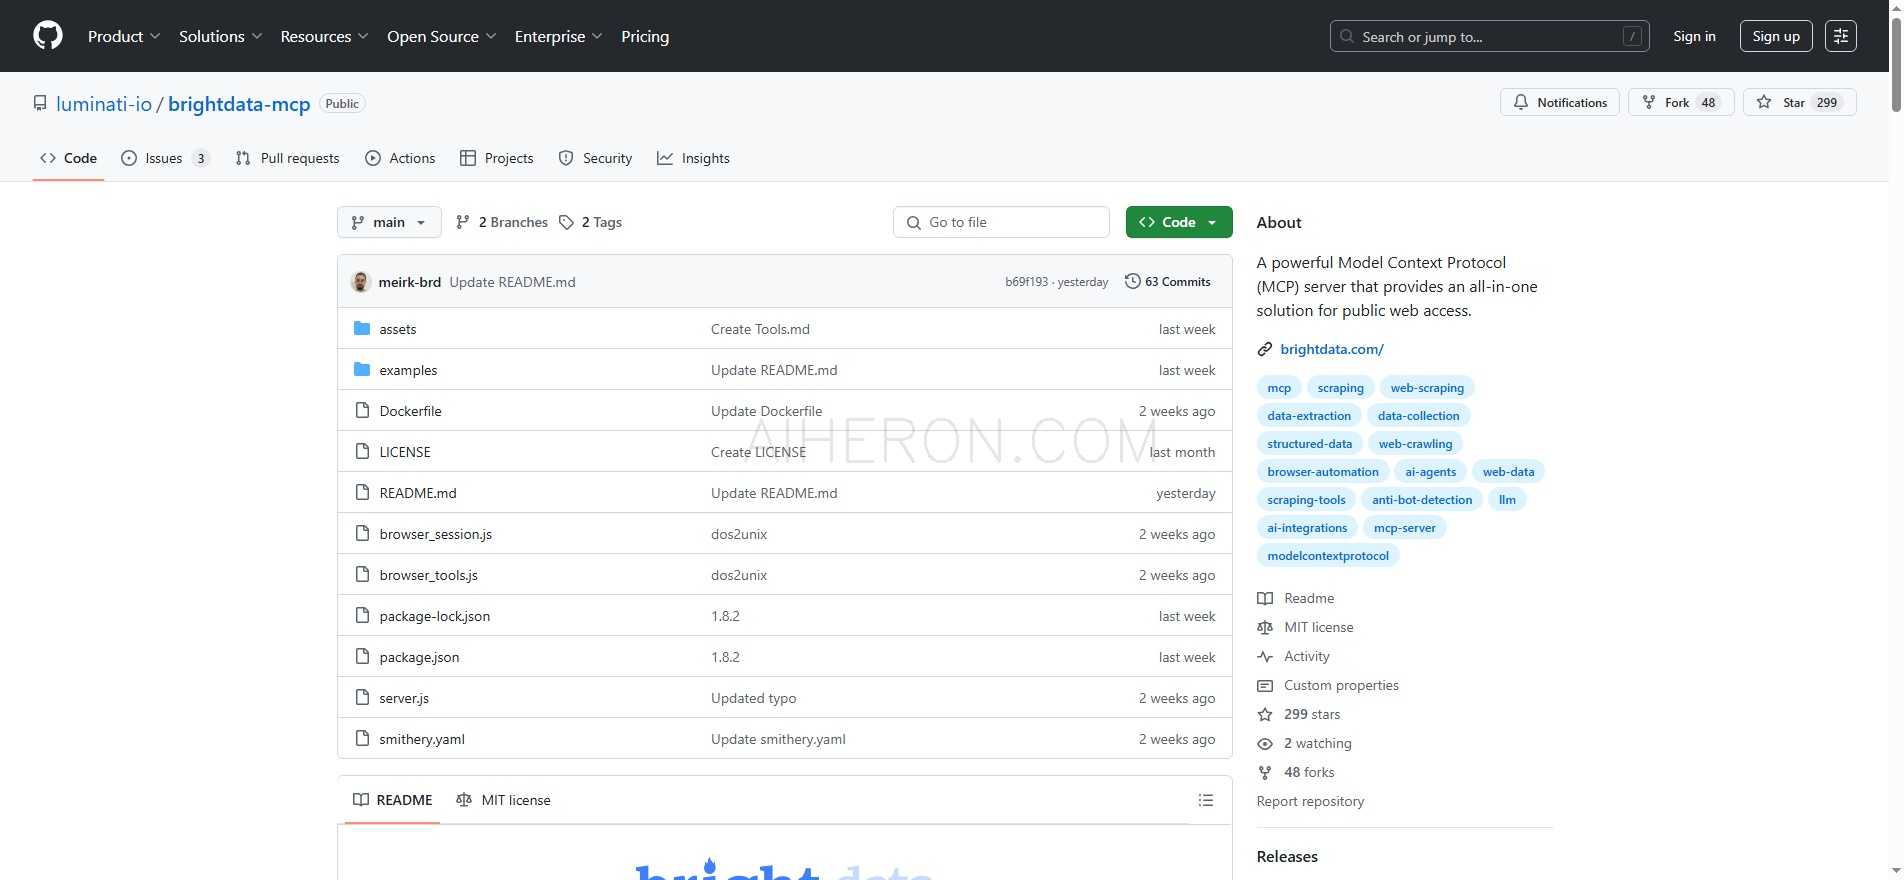Open the Projects tab
This screenshot has width=1904, height=880.
click(x=497, y=158)
